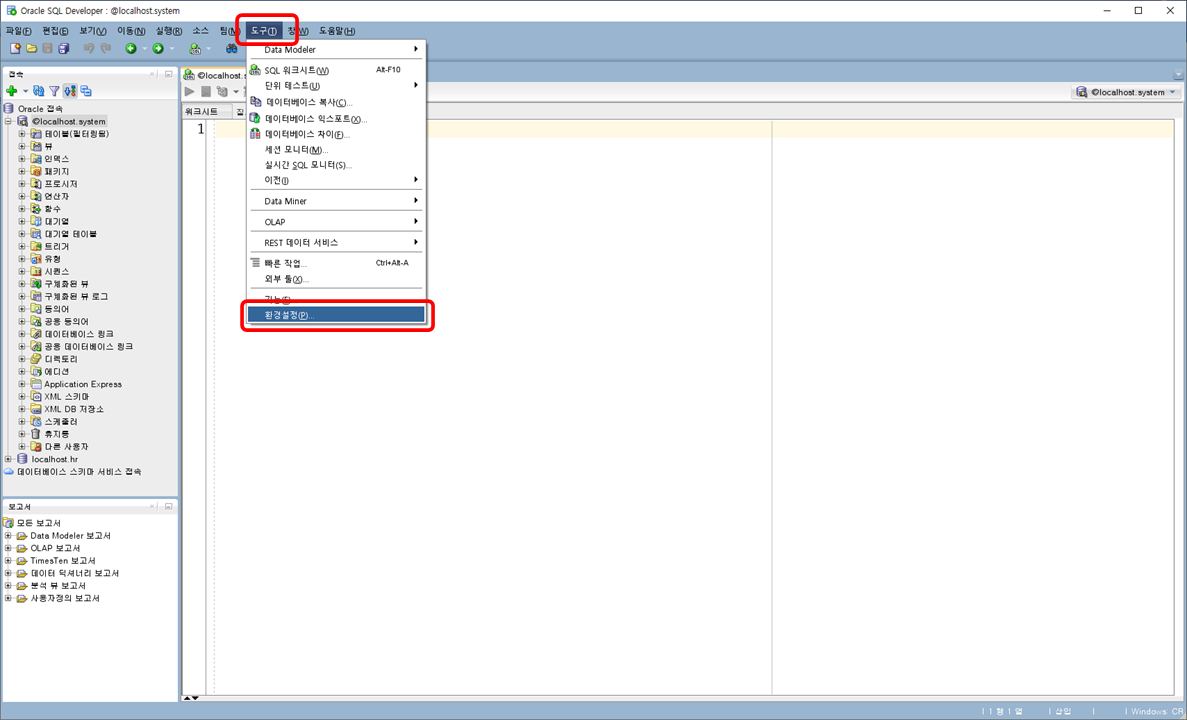Select the 사용자정의 보고서 tree item
Screen dimensions: 1187x720
pos(65,598)
